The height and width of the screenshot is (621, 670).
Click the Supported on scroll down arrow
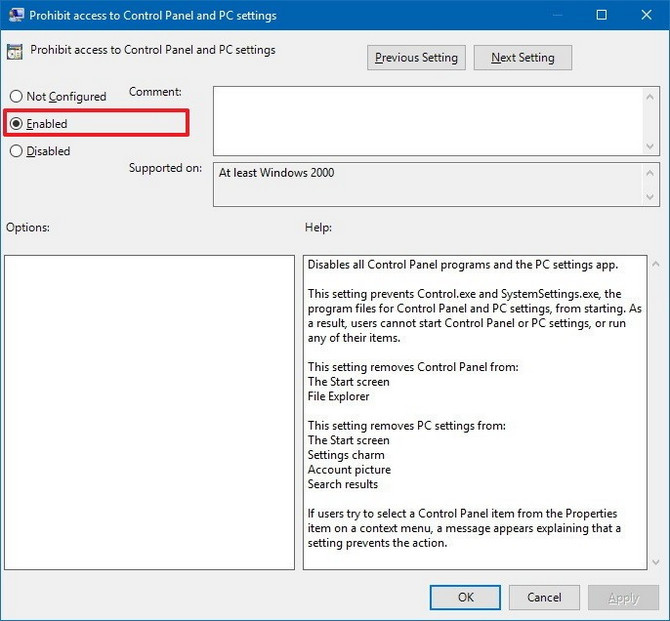651,197
